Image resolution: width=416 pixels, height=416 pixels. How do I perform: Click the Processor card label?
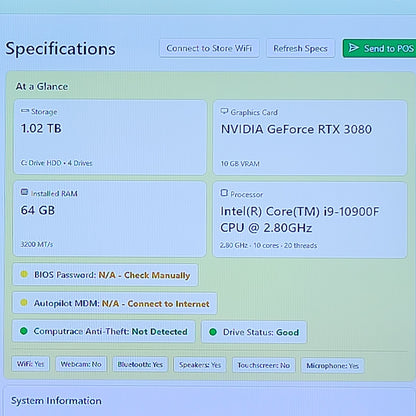pyautogui.click(x=247, y=194)
